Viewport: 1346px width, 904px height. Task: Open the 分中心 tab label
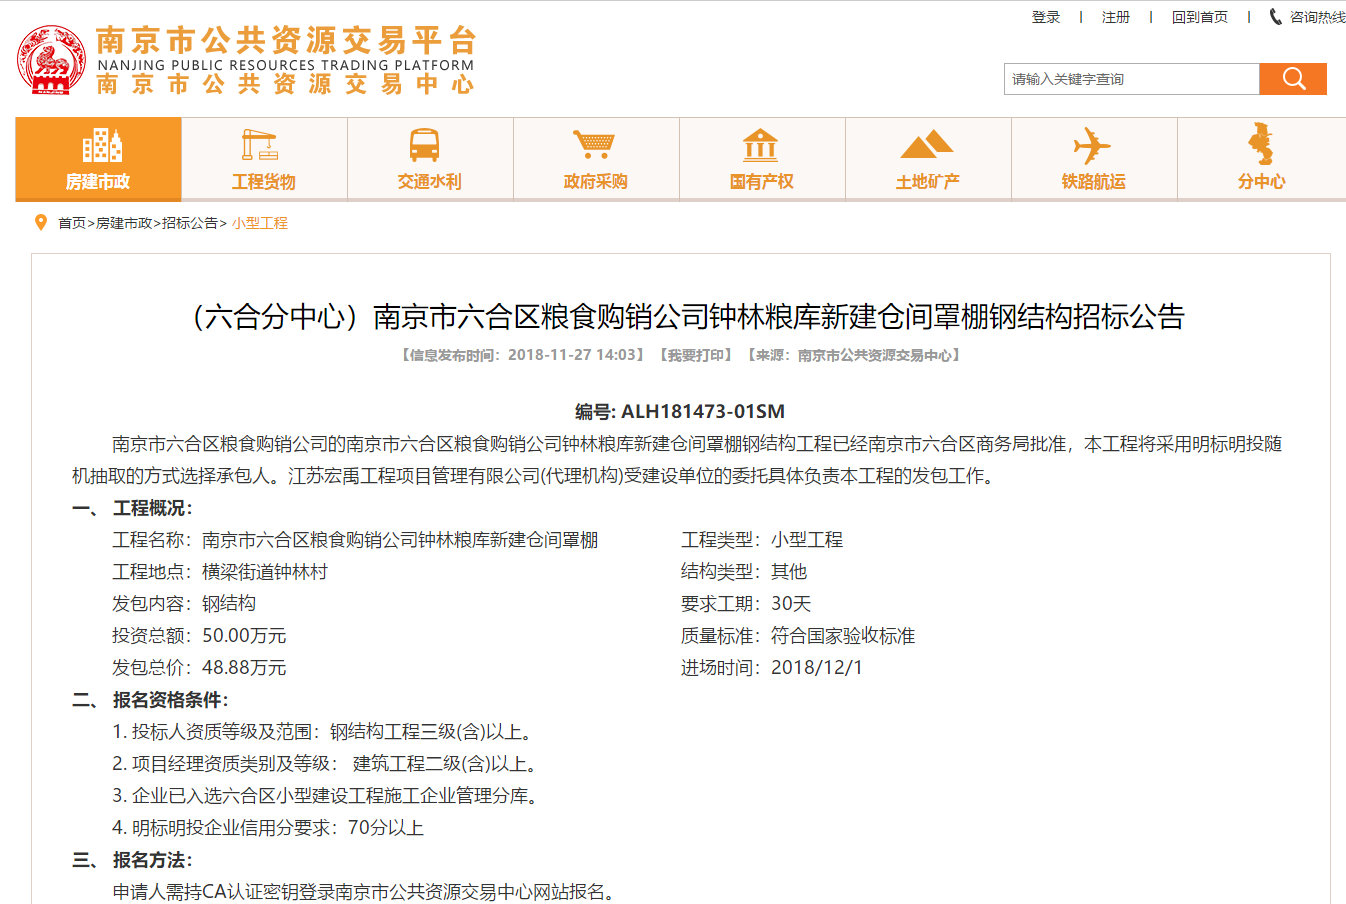pyautogui.click(x=1261, y=182)
